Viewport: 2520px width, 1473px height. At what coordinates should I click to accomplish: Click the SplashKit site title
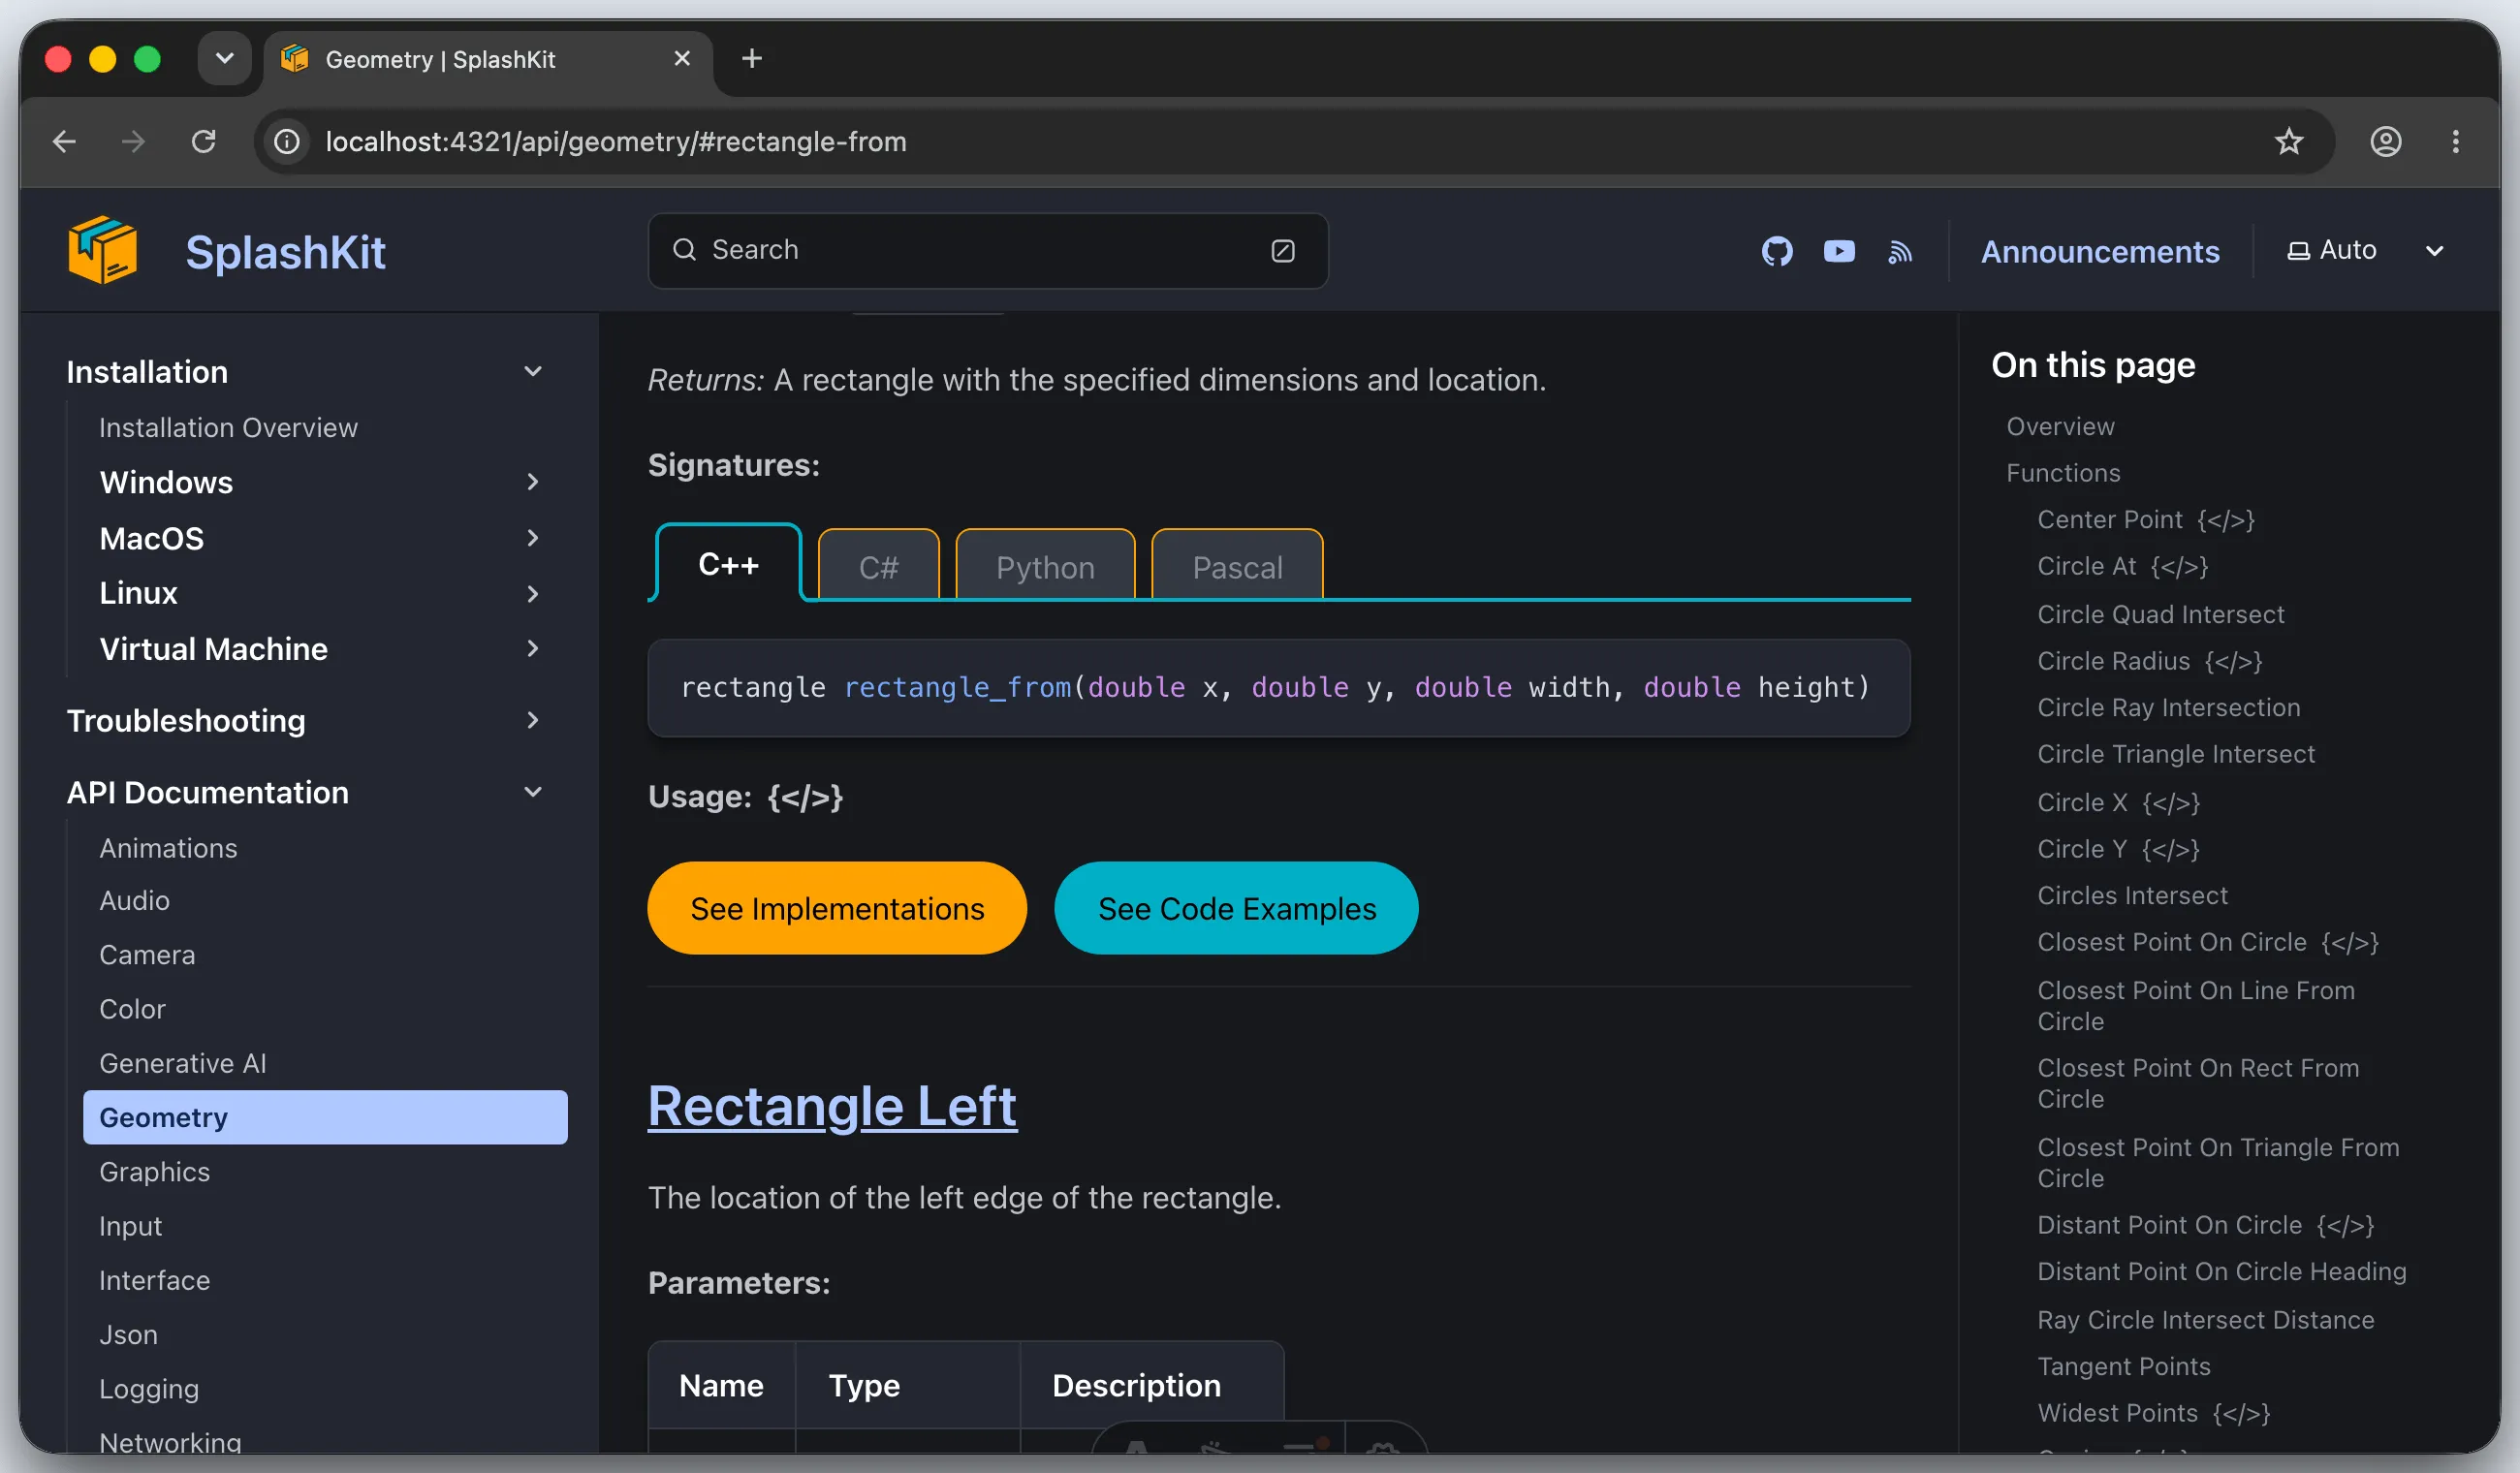[285, 252]
